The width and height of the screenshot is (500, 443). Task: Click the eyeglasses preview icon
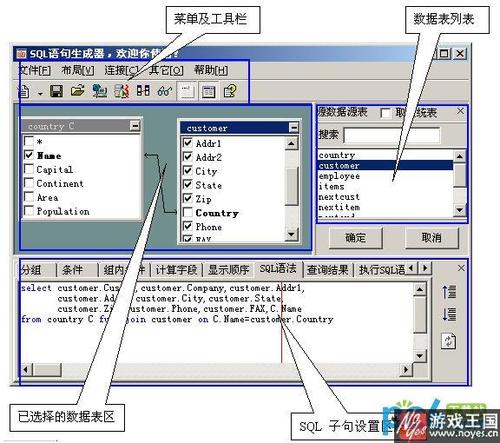coord(165,91)
